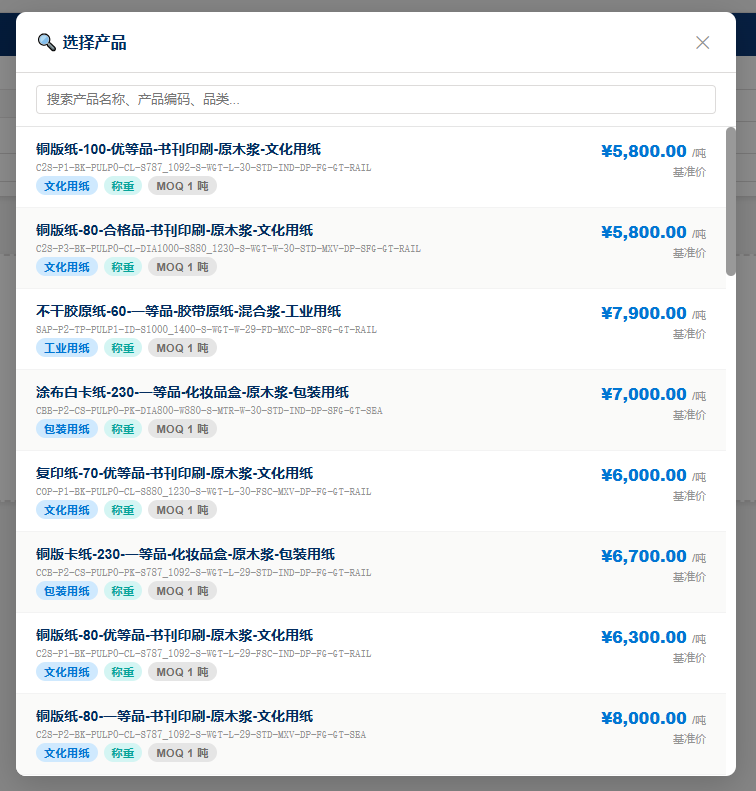This screenshot has width=756, height=791.
Task: Click the ¥6,700.00 price for 铜版卡纸
Action: click(x=644, y=556)
